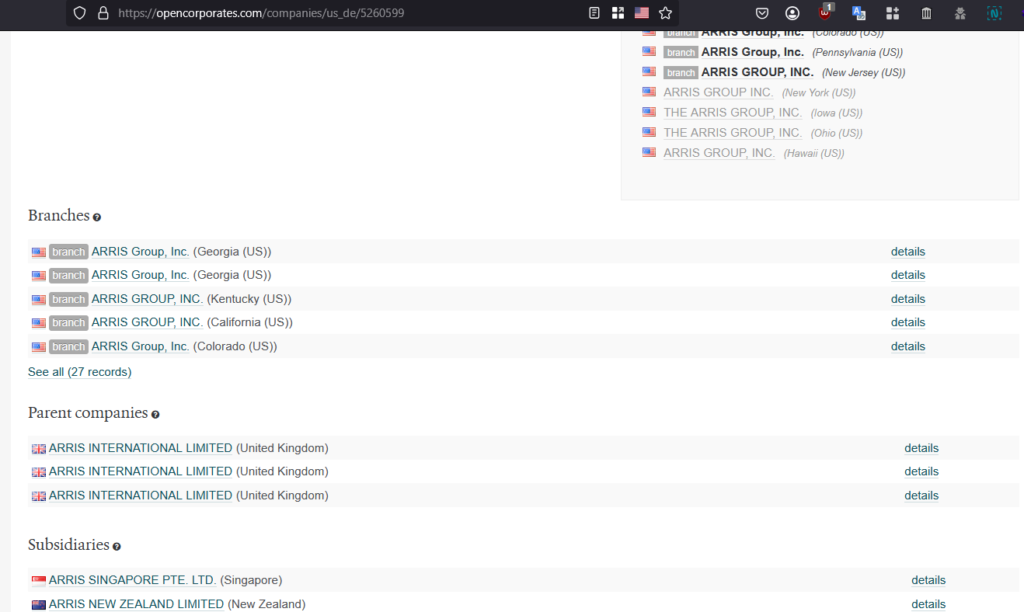The image size is (1024, 612).
Task: Click the site security padlock icon
Action: [x=103, y=13]
